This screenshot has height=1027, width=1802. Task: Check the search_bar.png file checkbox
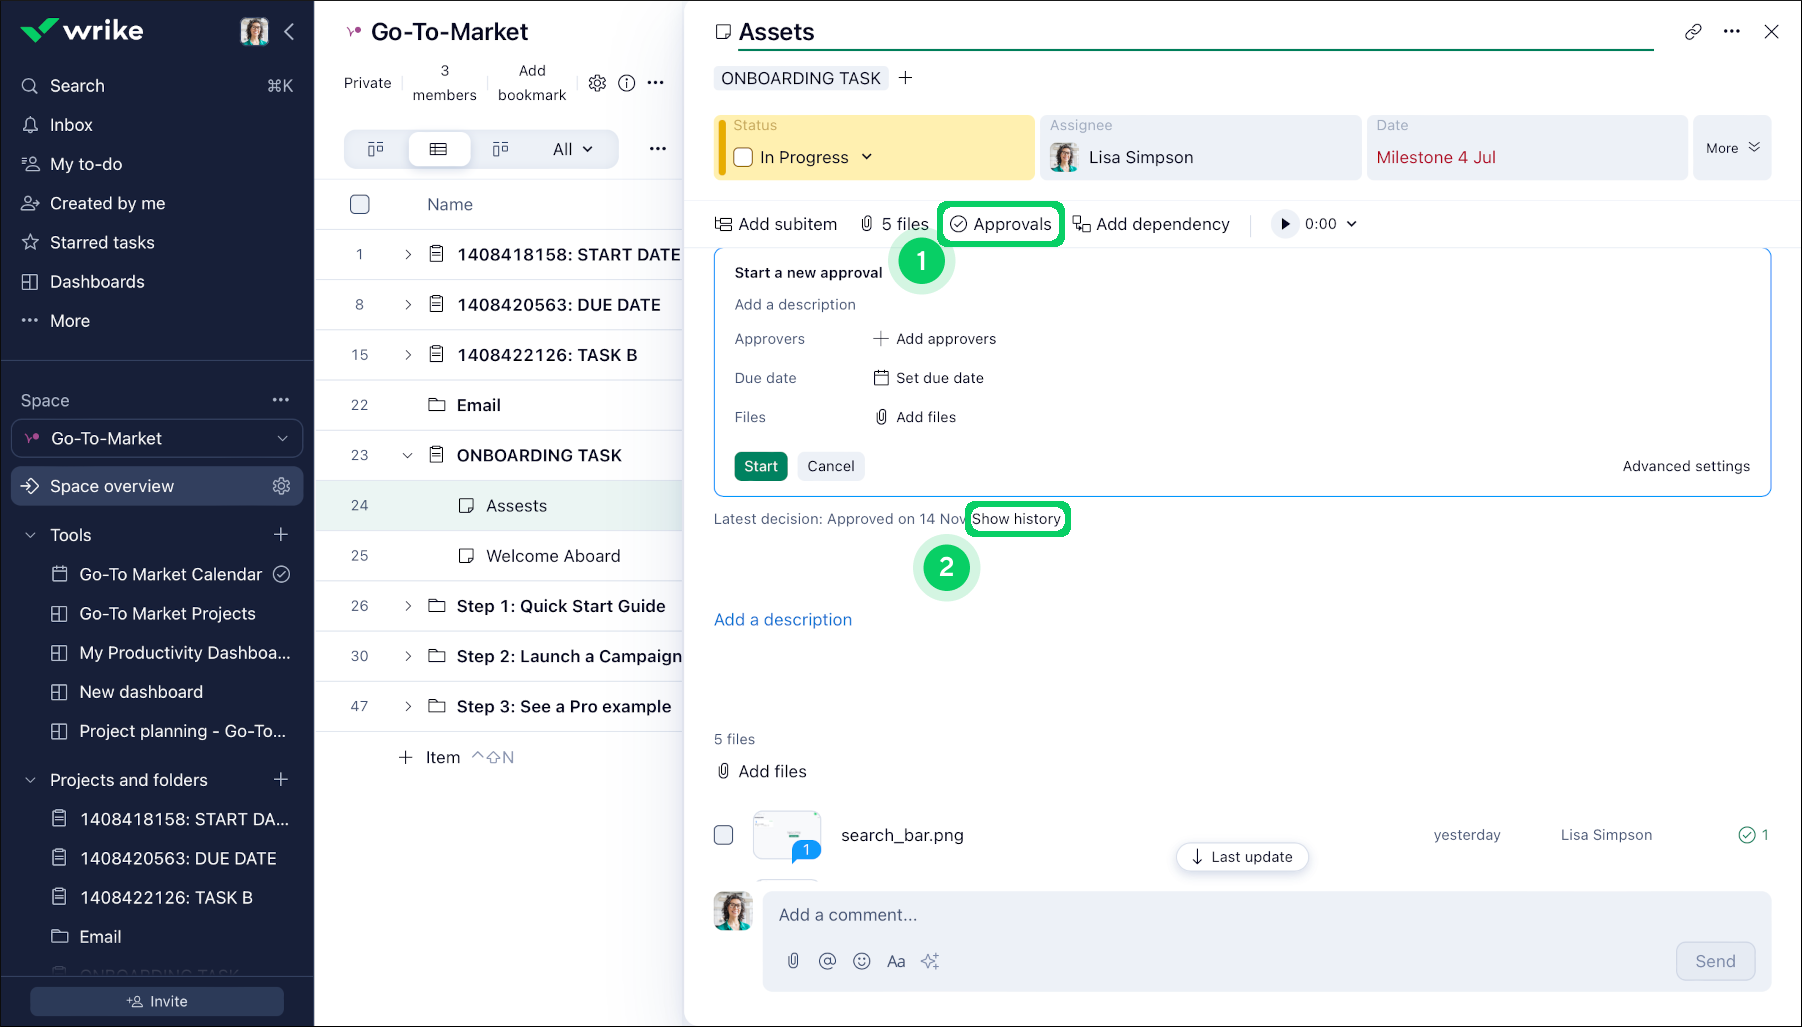724,835
